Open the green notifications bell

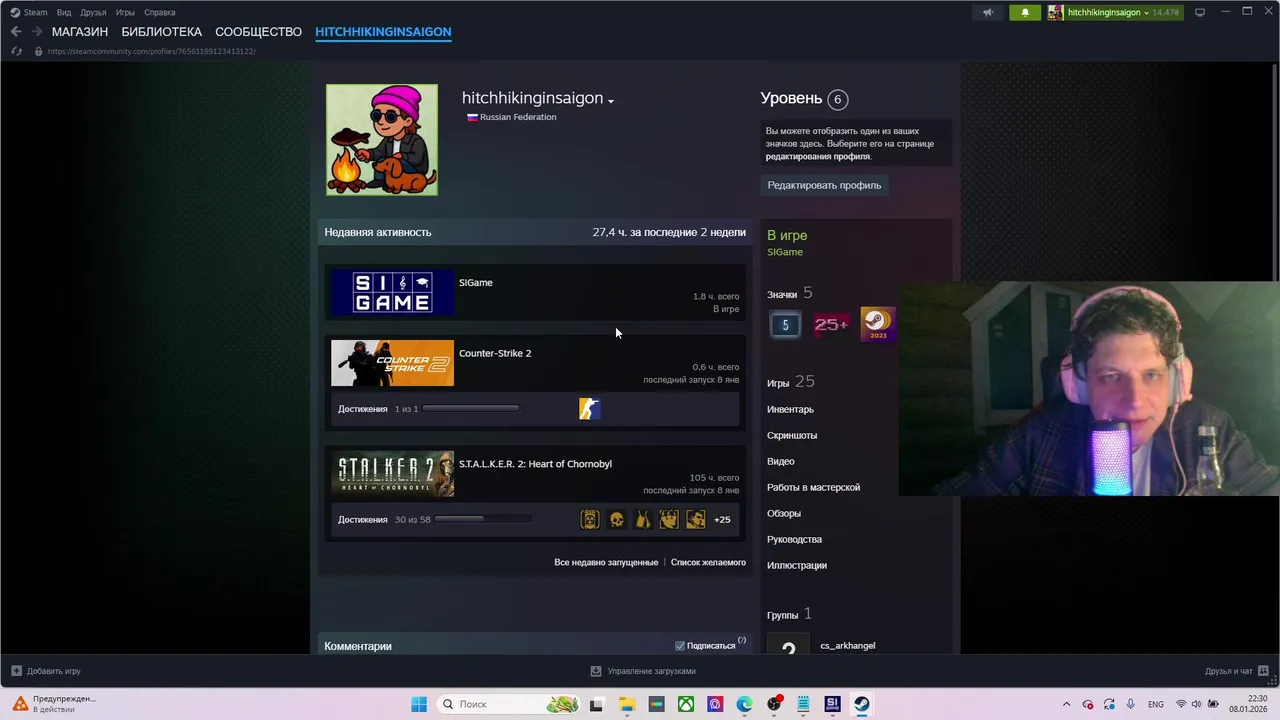coord(1025,13)
